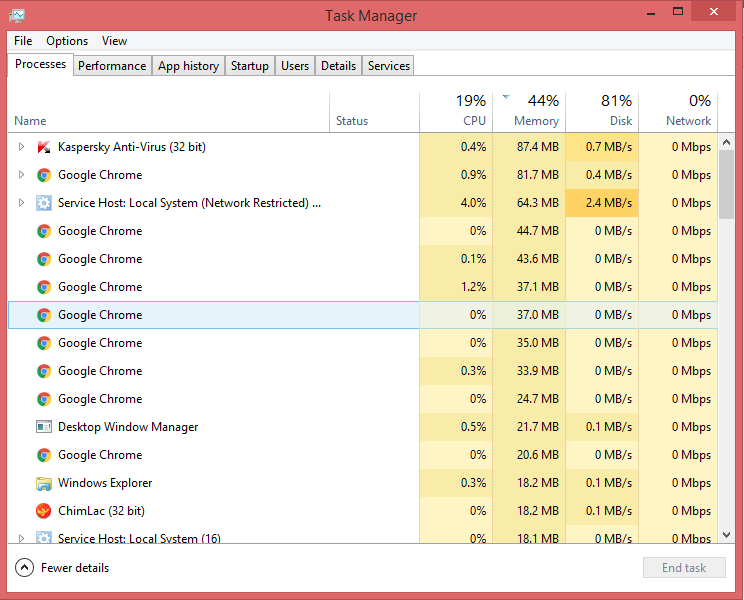Expand the first Google Chrome process group
The width and height of the screenshot is (744, 600).
pos(21,175)
